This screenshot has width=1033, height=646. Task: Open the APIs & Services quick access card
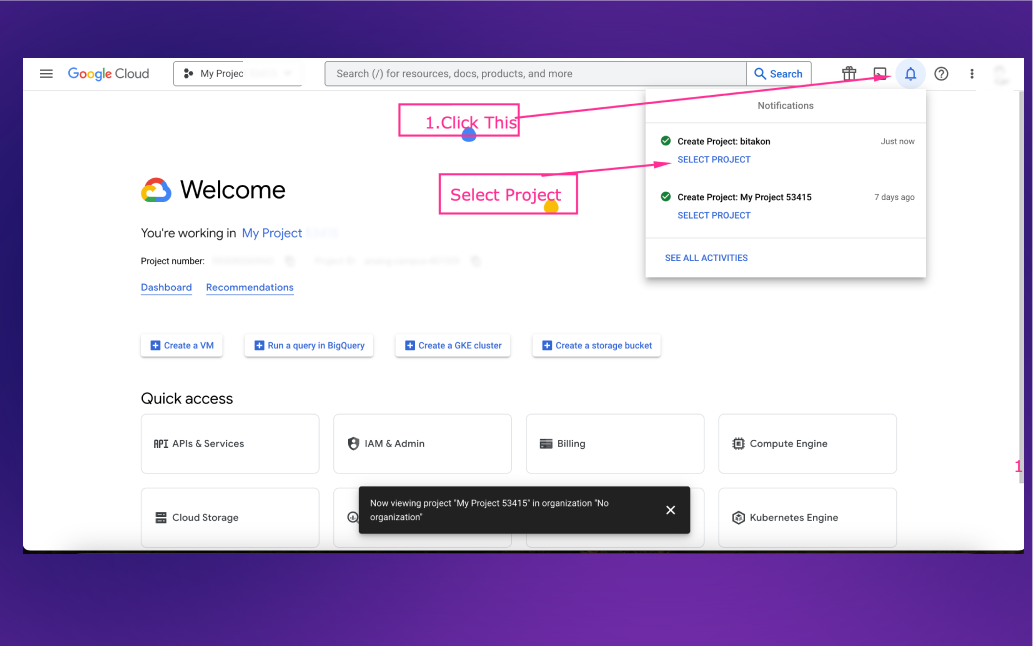(230, 444)
